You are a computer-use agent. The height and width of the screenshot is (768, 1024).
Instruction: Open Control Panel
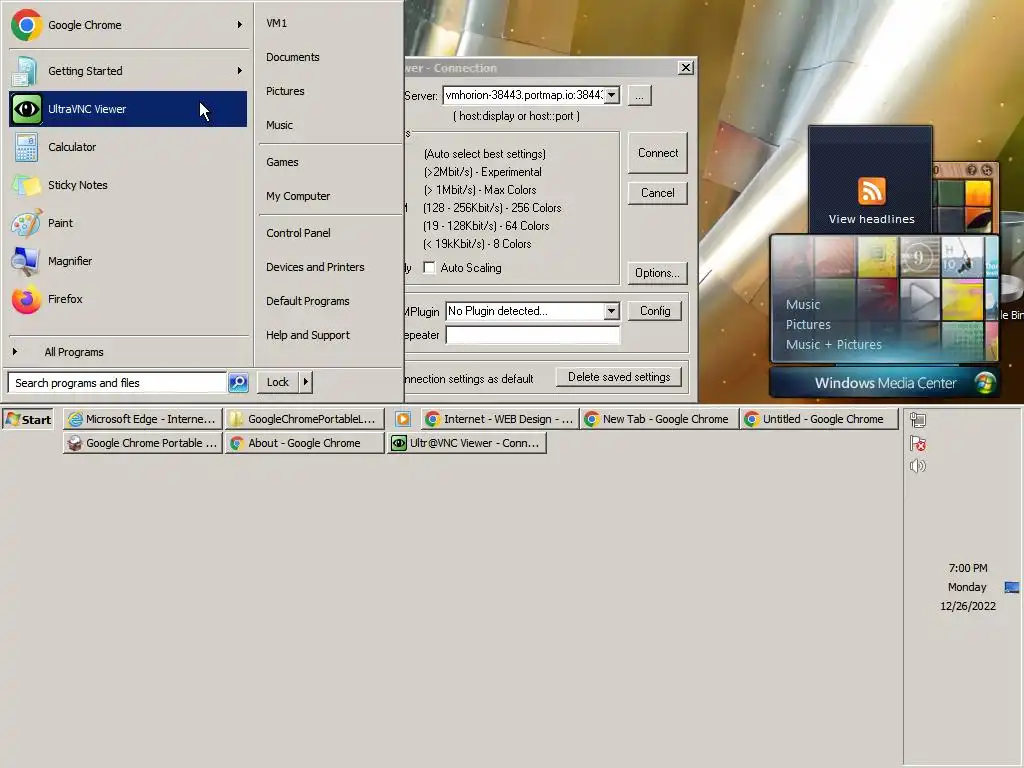(298, 232)
